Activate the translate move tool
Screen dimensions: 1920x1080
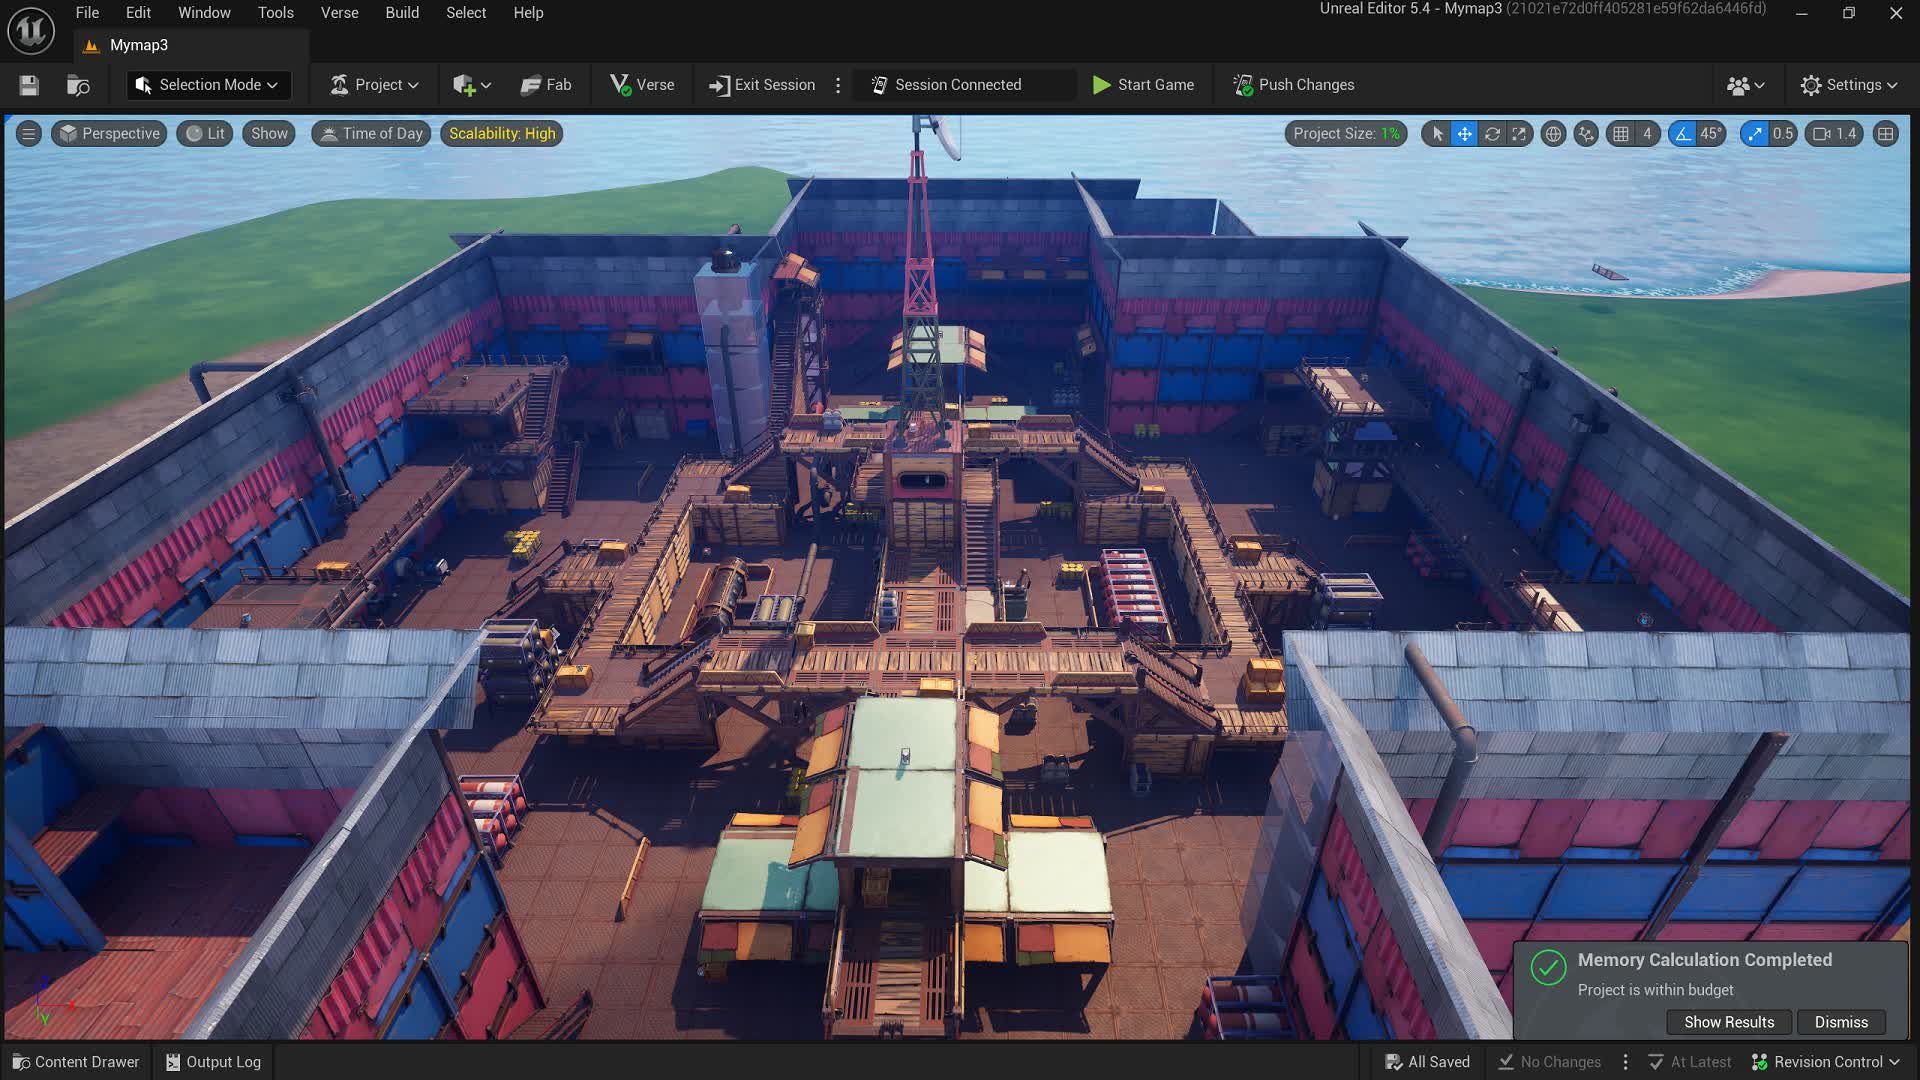click(1464, 134)
